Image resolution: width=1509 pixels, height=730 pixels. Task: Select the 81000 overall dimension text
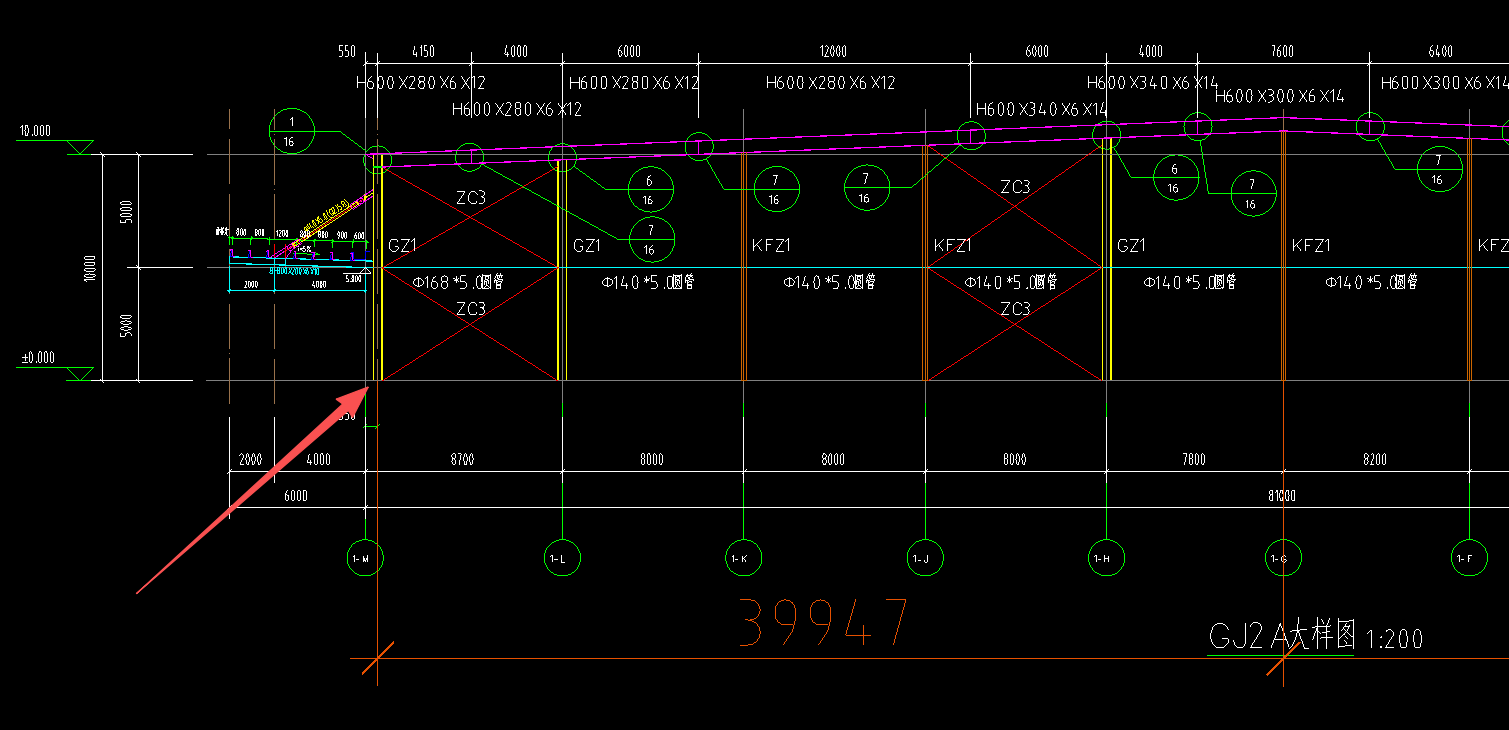point(1281,496)
